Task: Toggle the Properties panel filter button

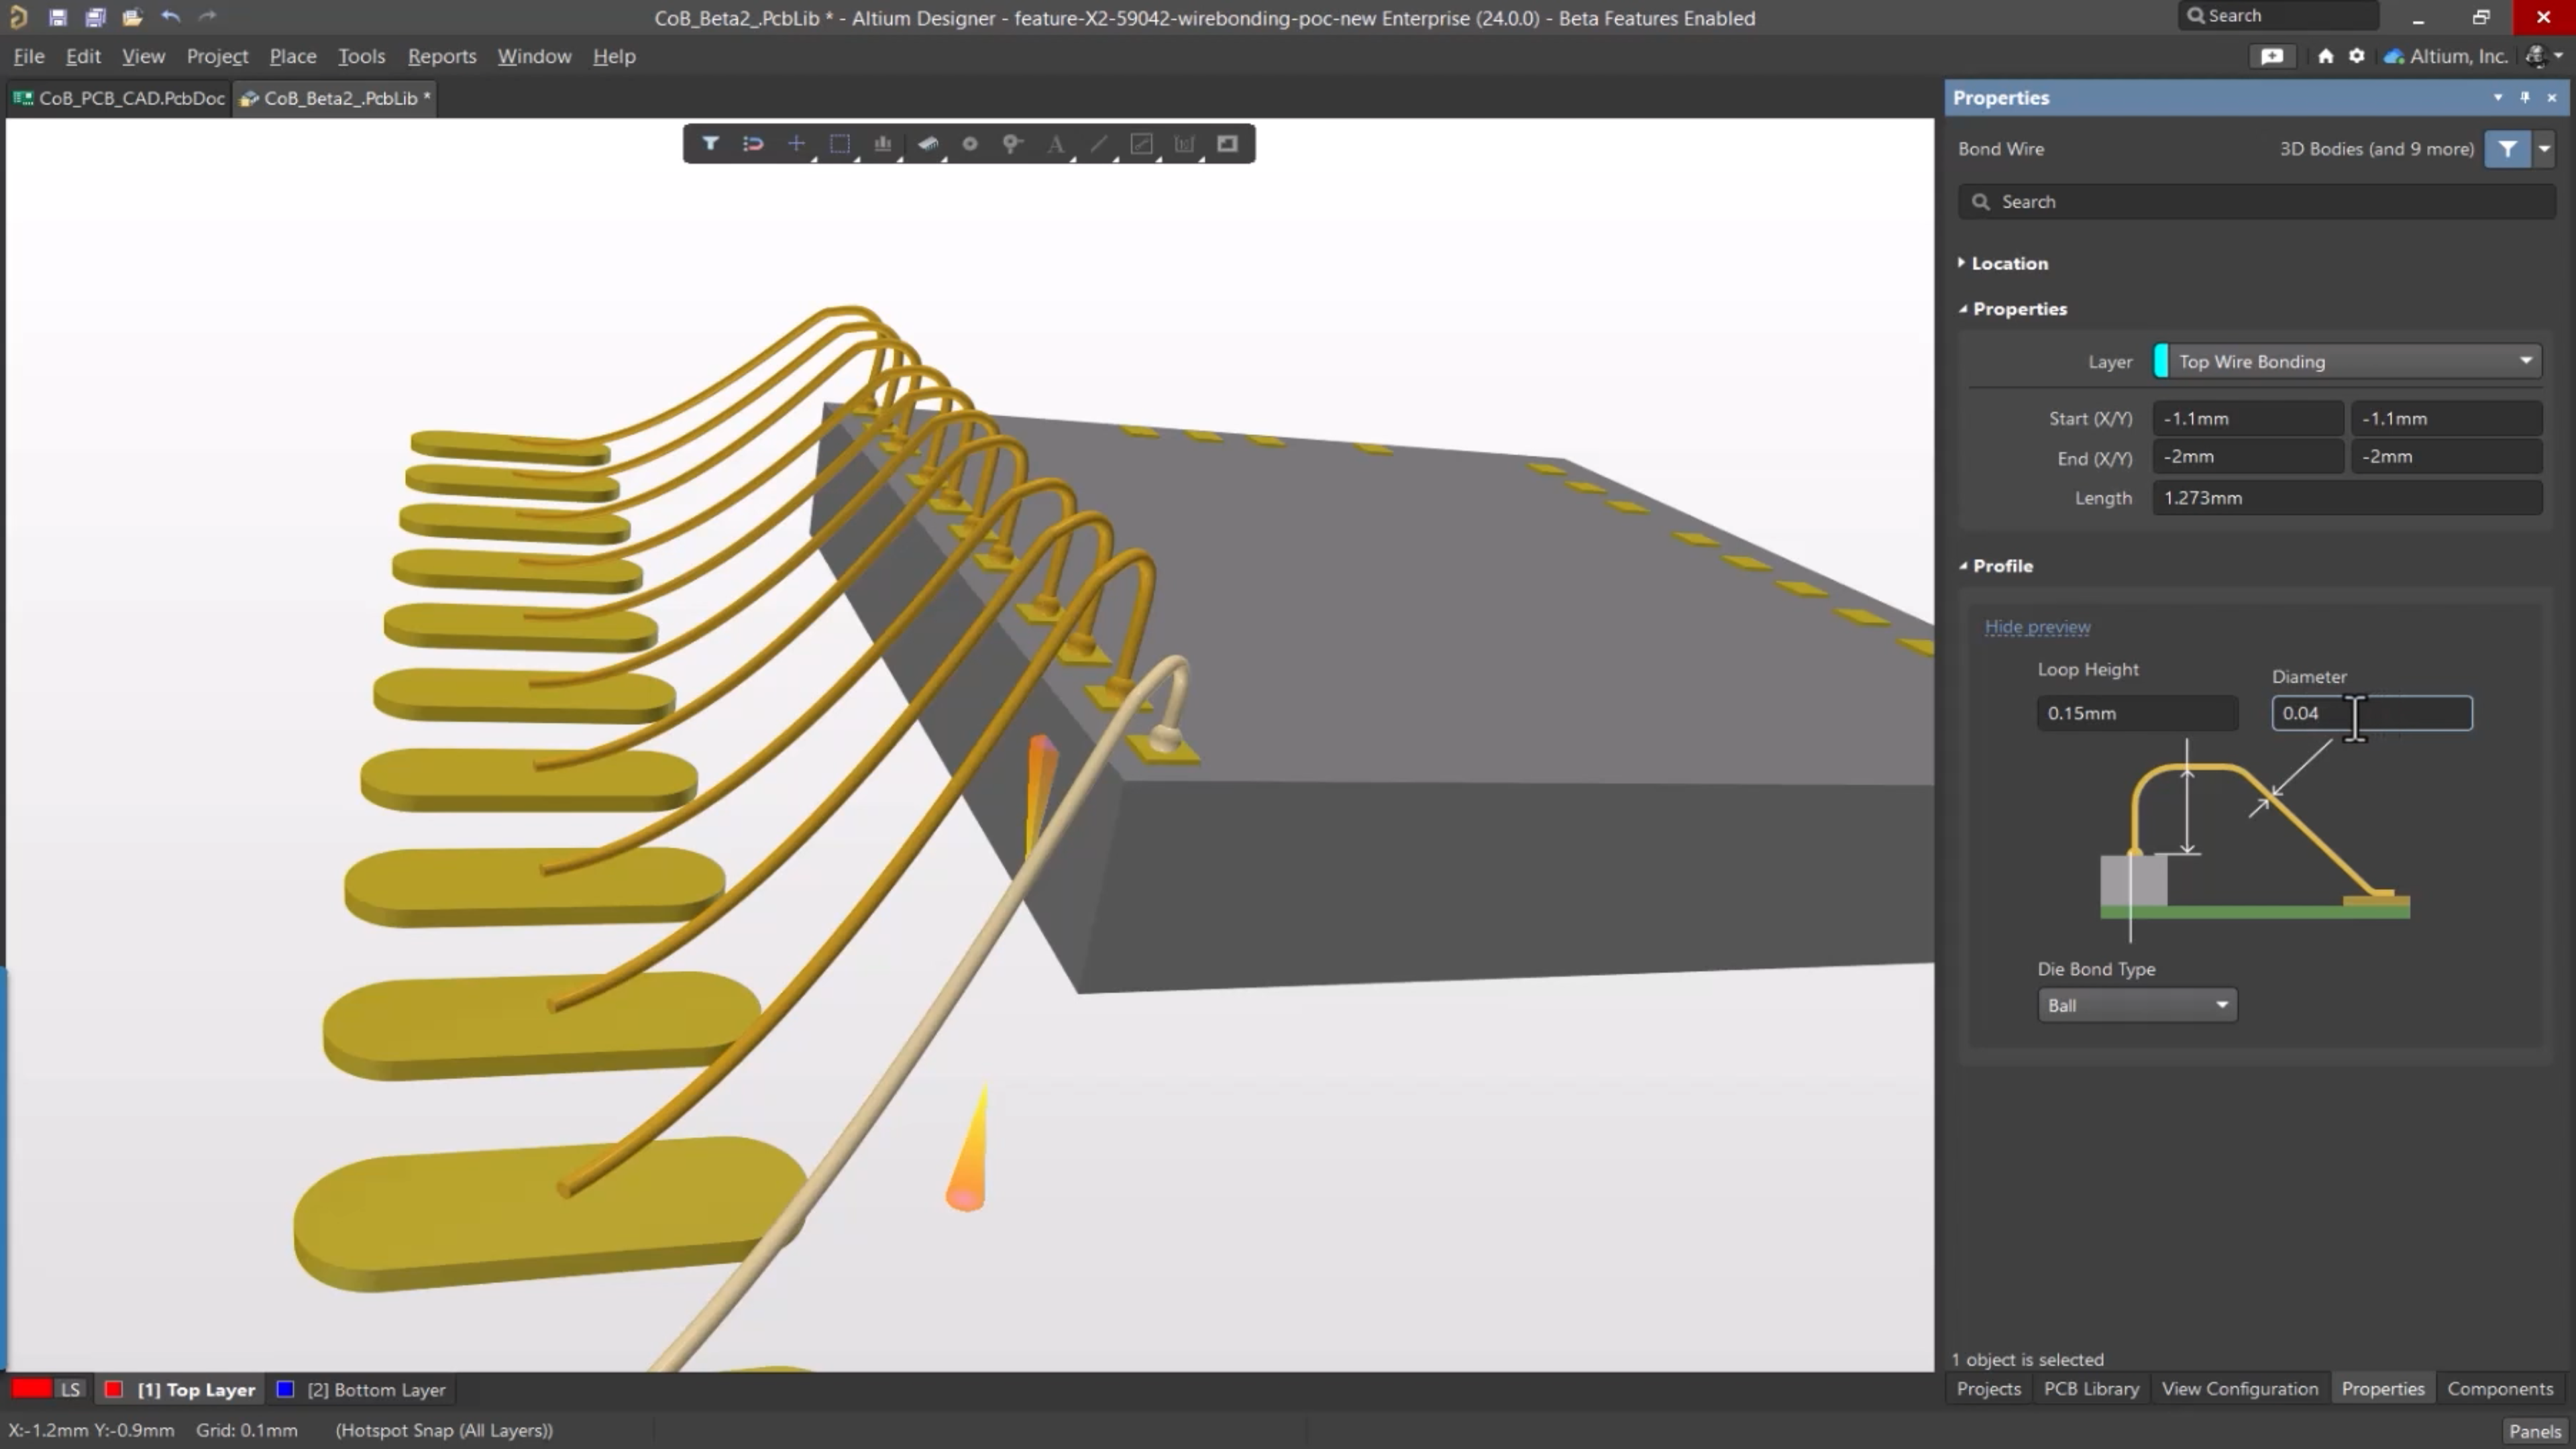Action: coord(2507,149)
